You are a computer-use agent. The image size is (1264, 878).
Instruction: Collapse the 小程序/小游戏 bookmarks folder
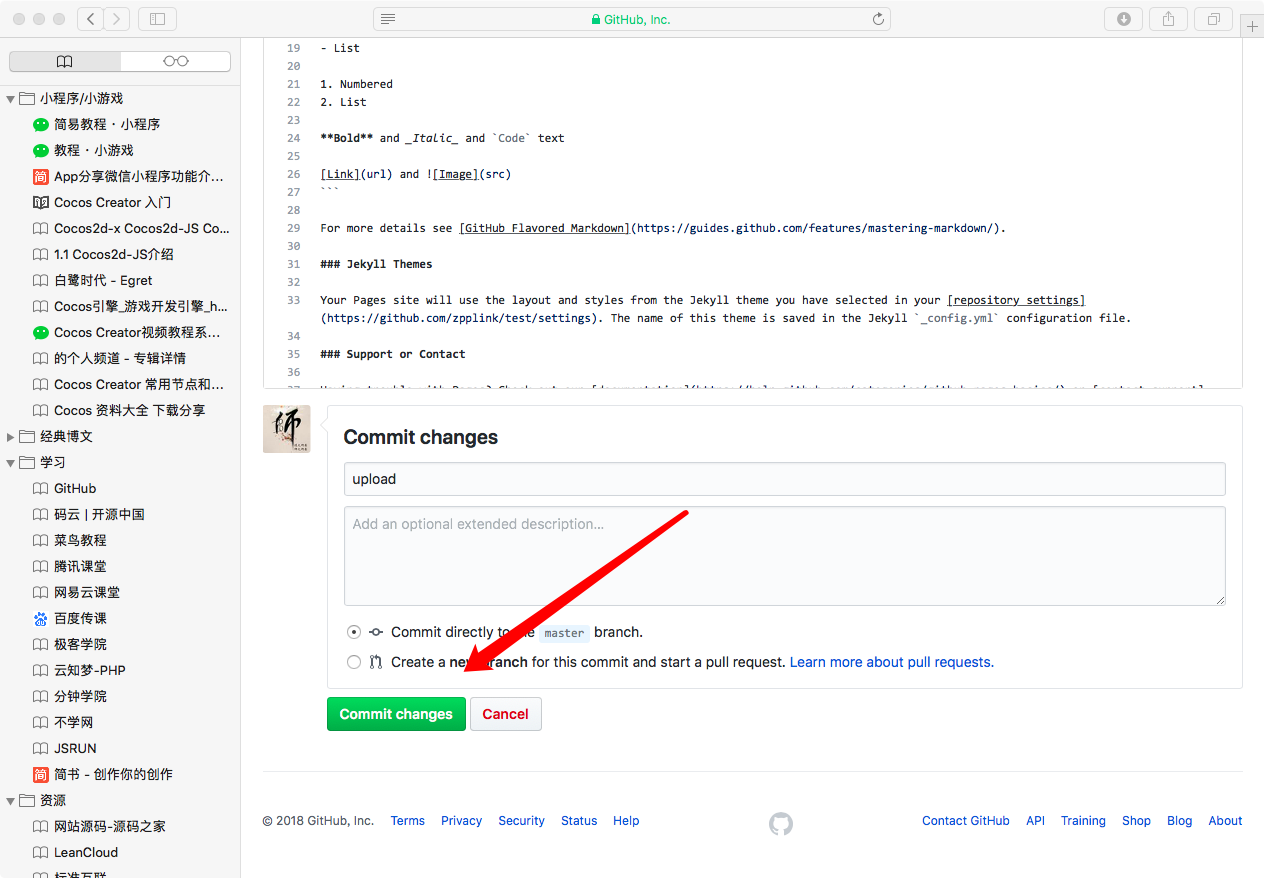[11, 99]
